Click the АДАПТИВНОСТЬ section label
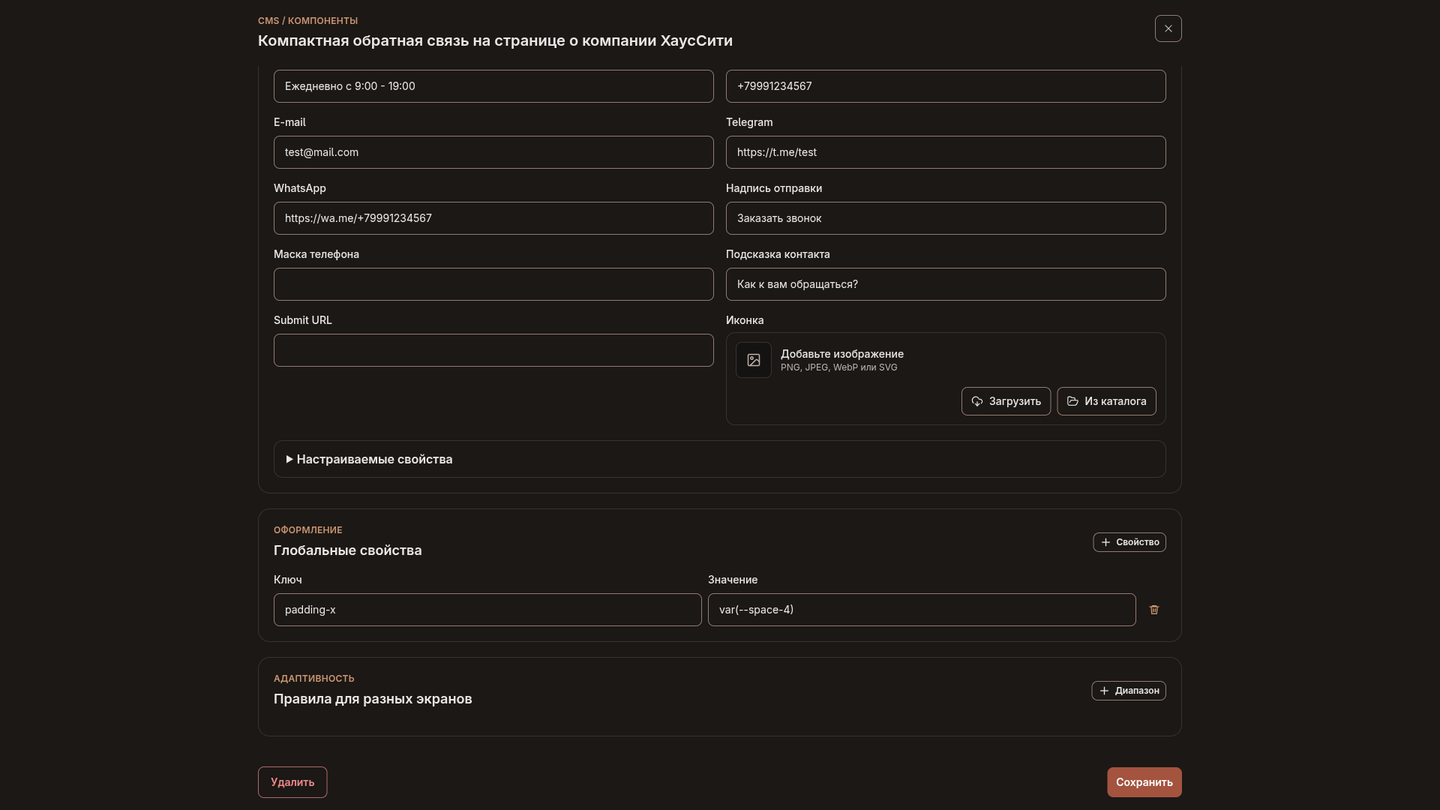The width and height of the screenshot is (1440, 810). point(314,678)
